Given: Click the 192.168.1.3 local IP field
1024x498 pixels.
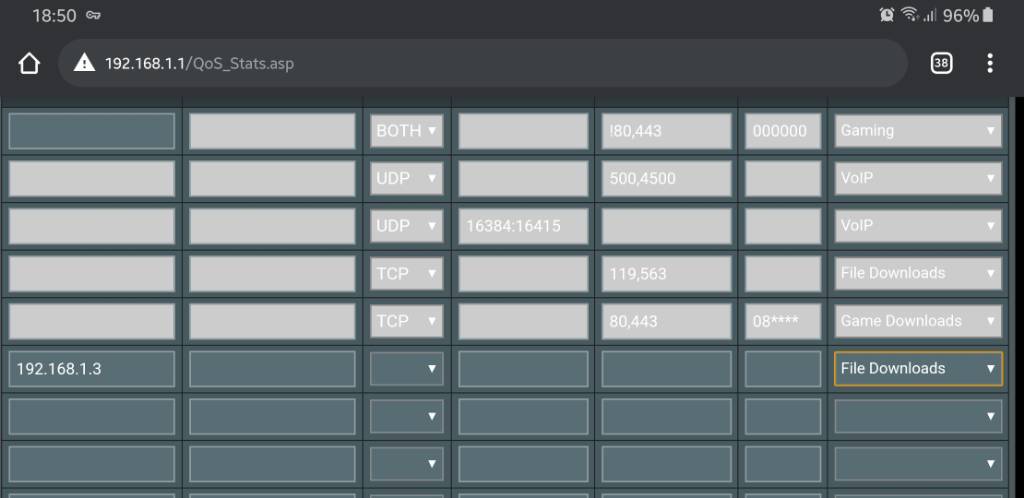Looking at the screenshot, I should [x=91, y=369].
